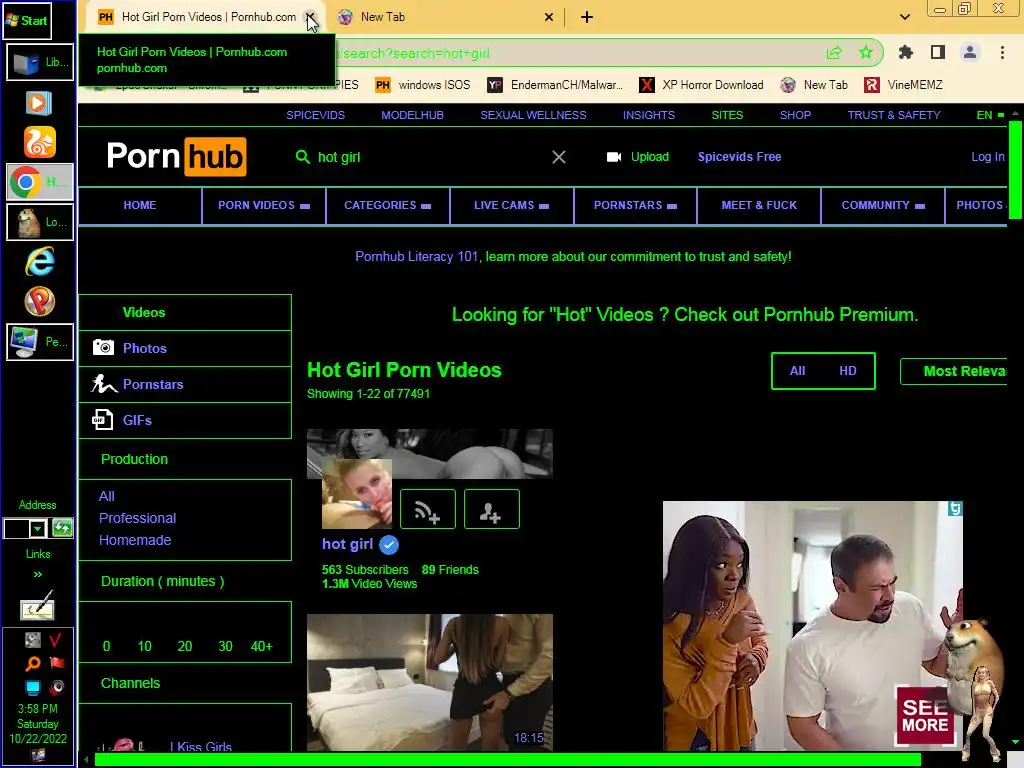Bookmark this page with the star icon
1024x768 pixels.
[866, 52]
